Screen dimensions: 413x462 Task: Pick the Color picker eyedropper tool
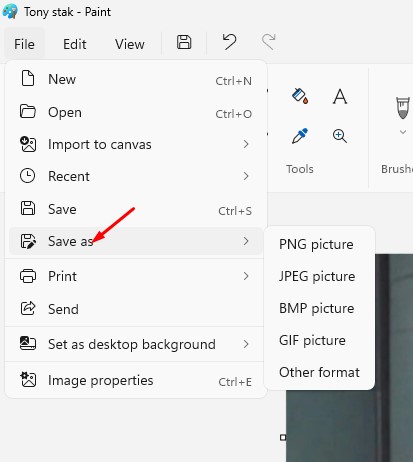pos(300,136)
